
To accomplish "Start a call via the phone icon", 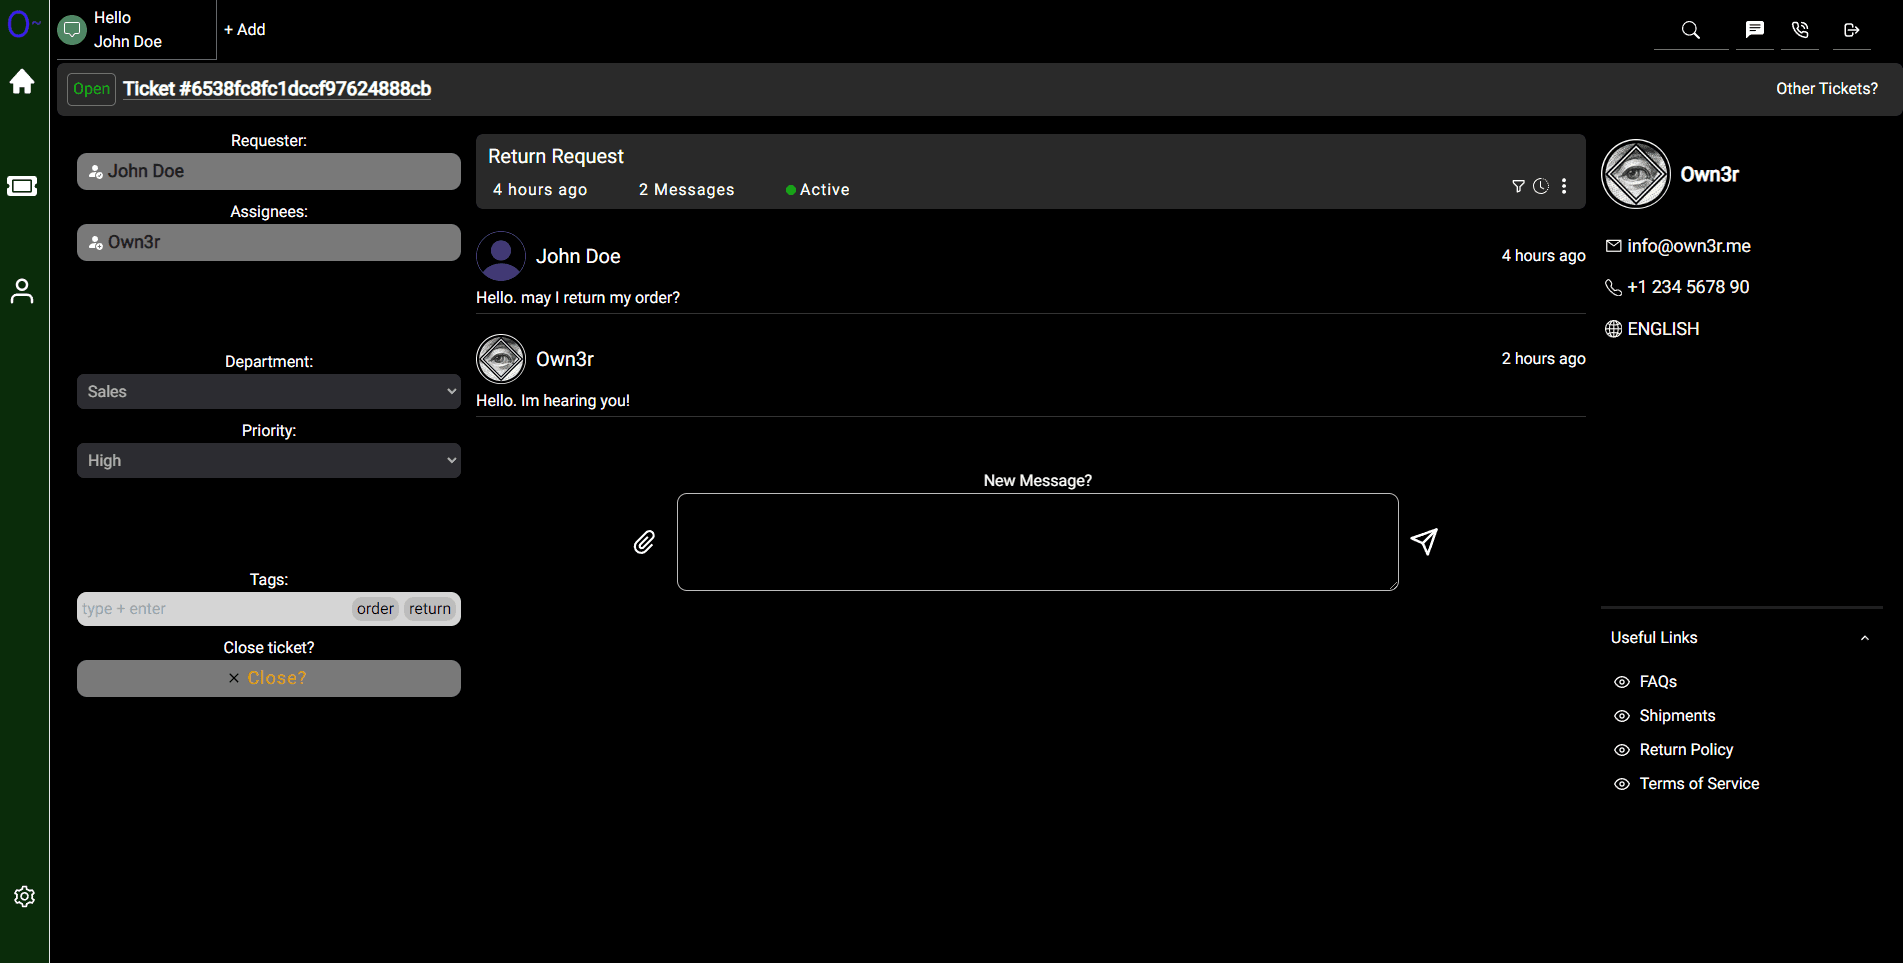I will 1800,29.
